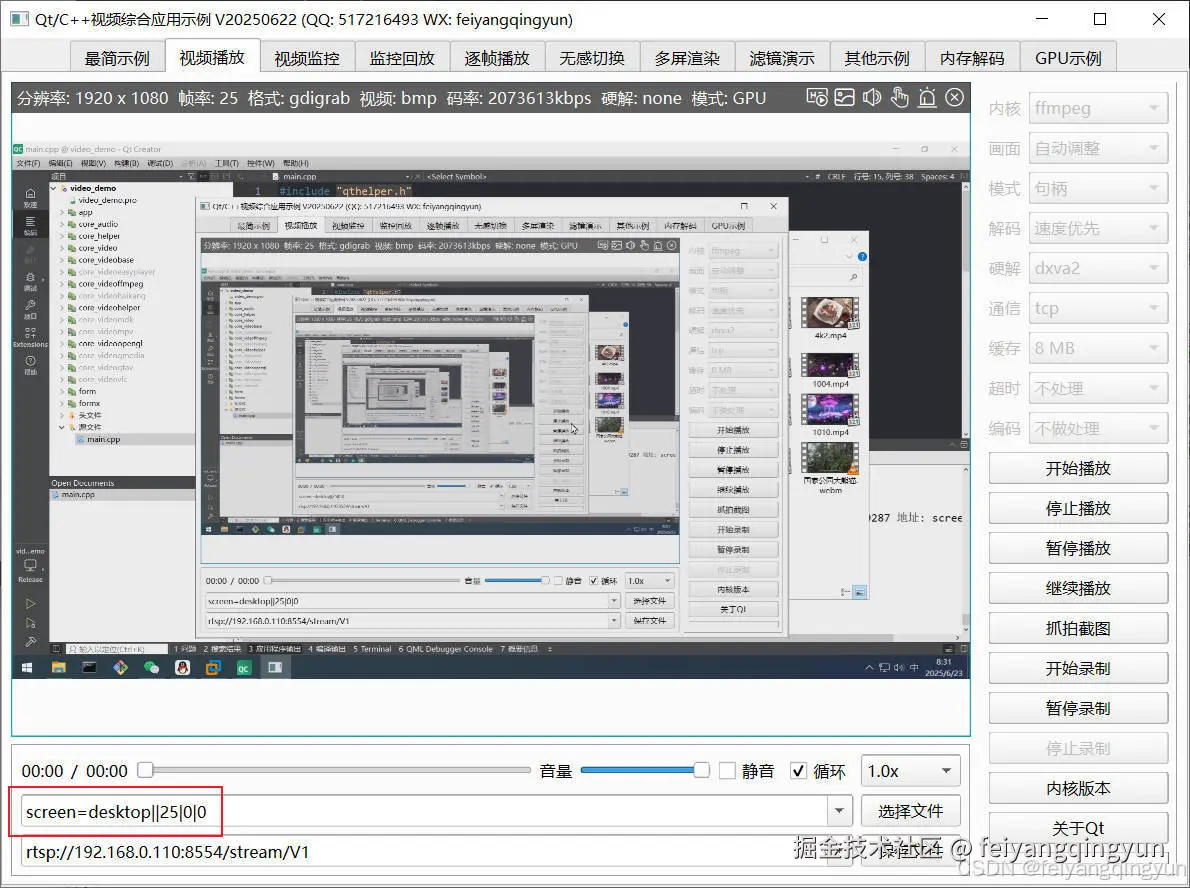Click the record-video icon in the video header

point(817,97)
